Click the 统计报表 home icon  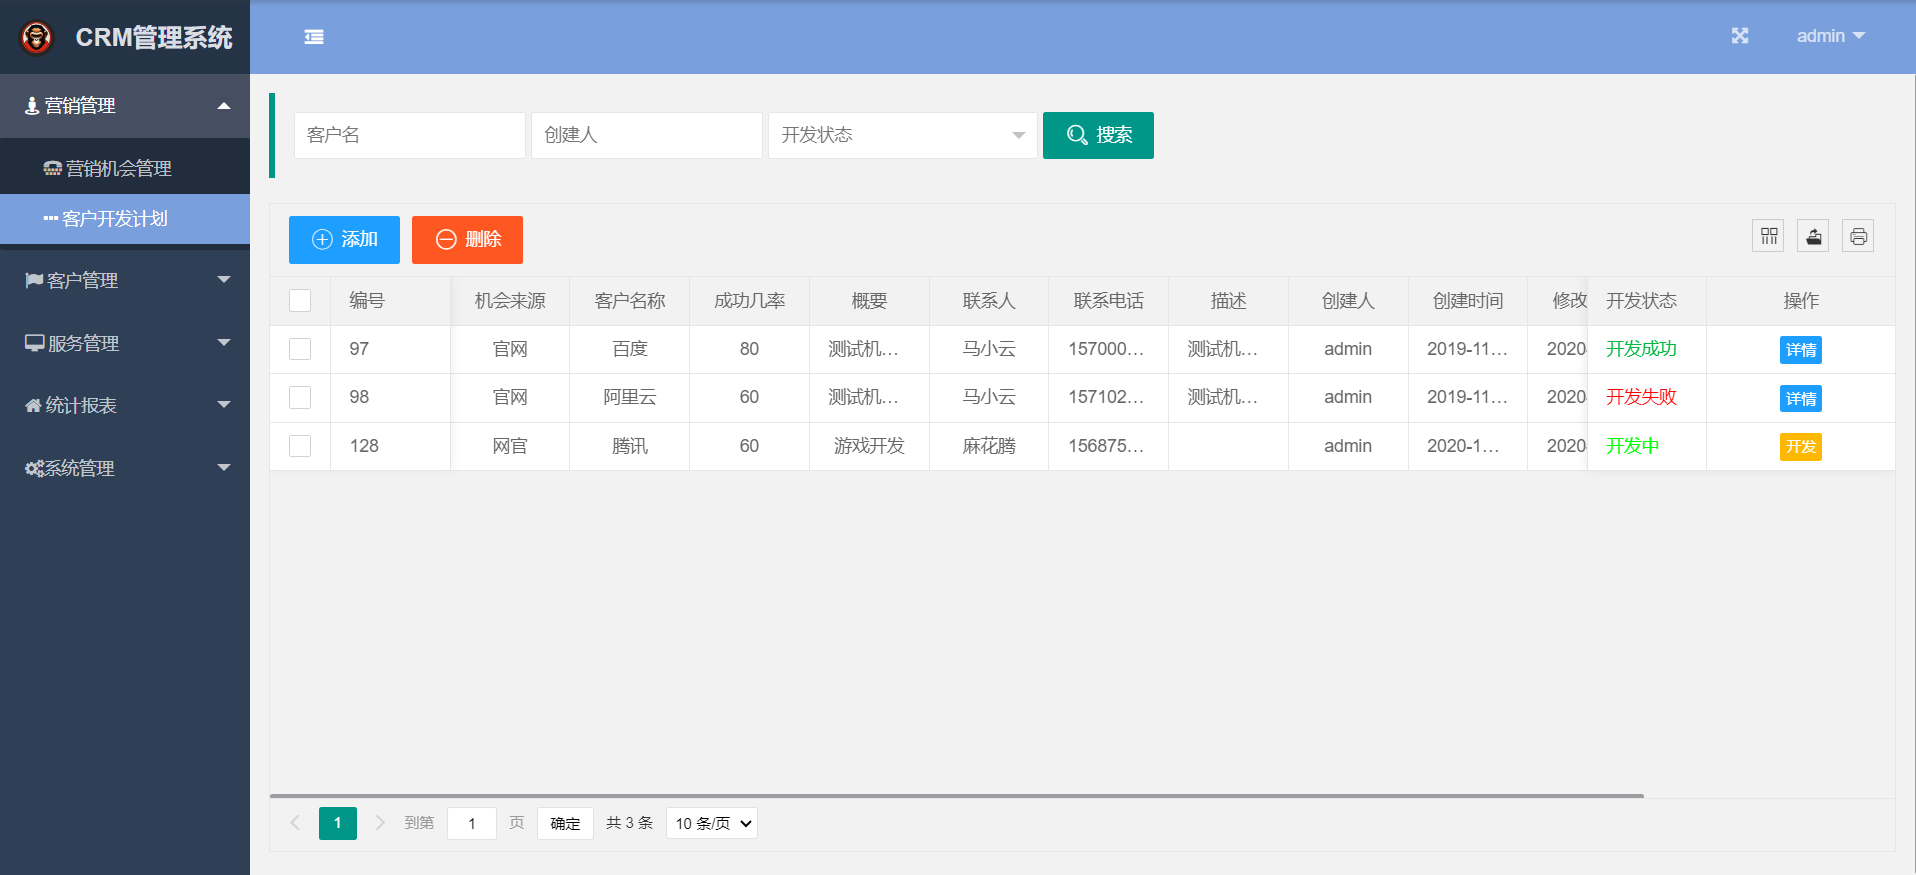34,406
